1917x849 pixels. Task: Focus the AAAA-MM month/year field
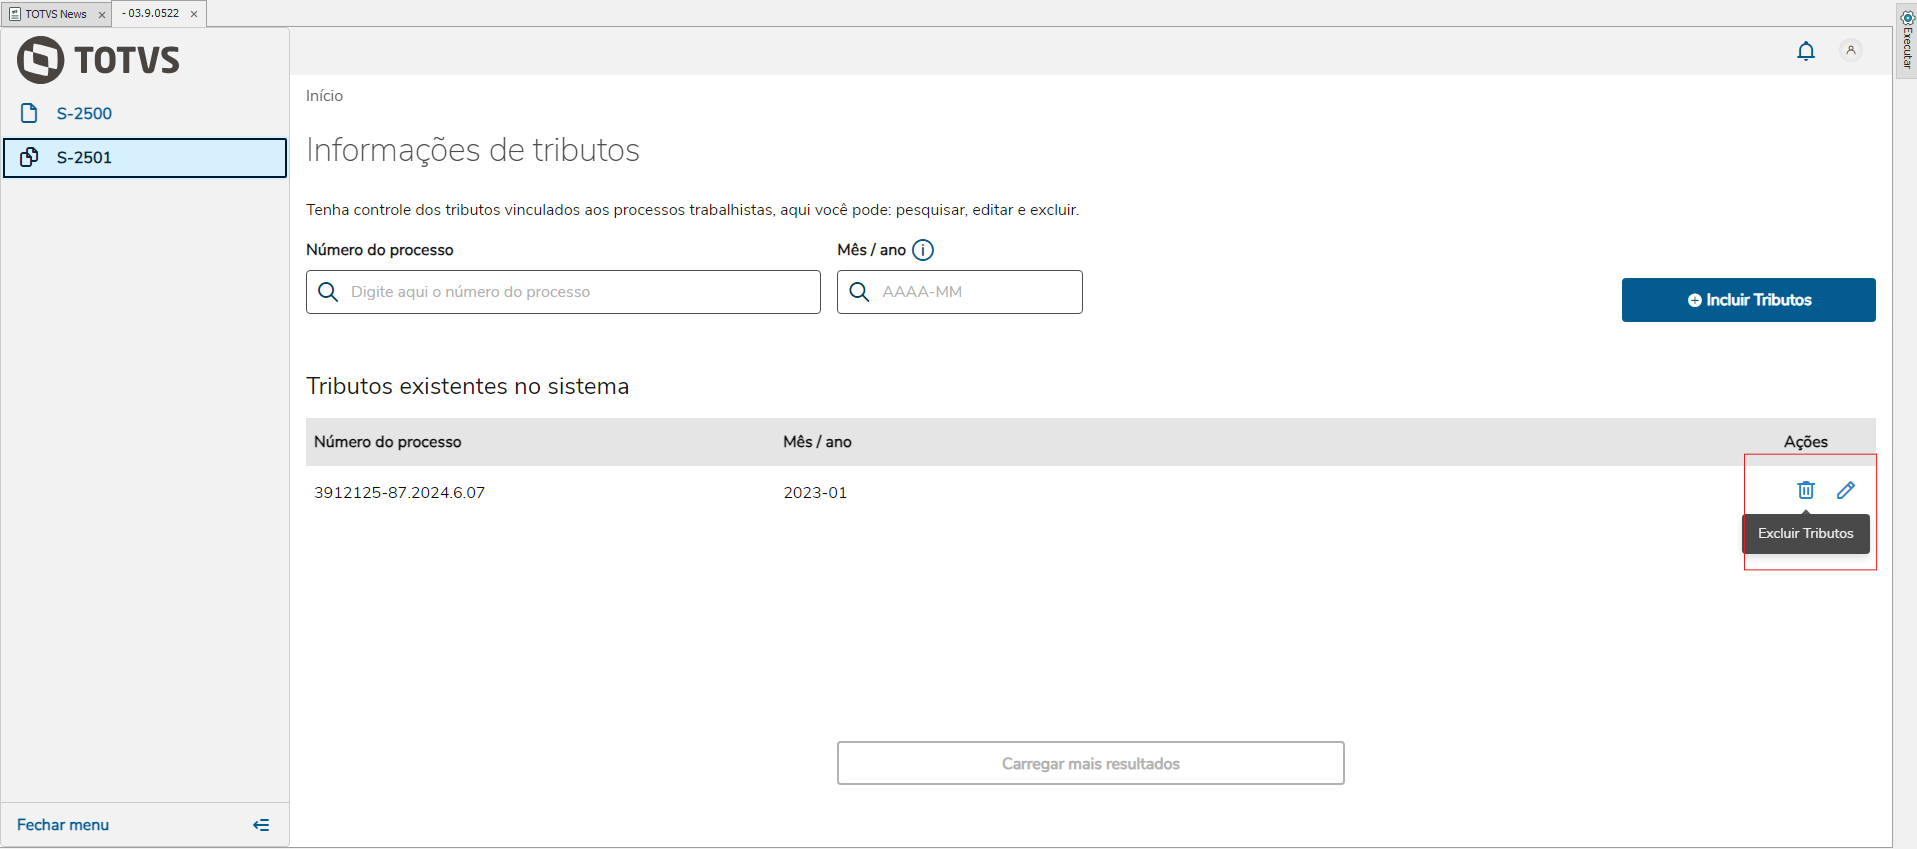pos(975,292)
